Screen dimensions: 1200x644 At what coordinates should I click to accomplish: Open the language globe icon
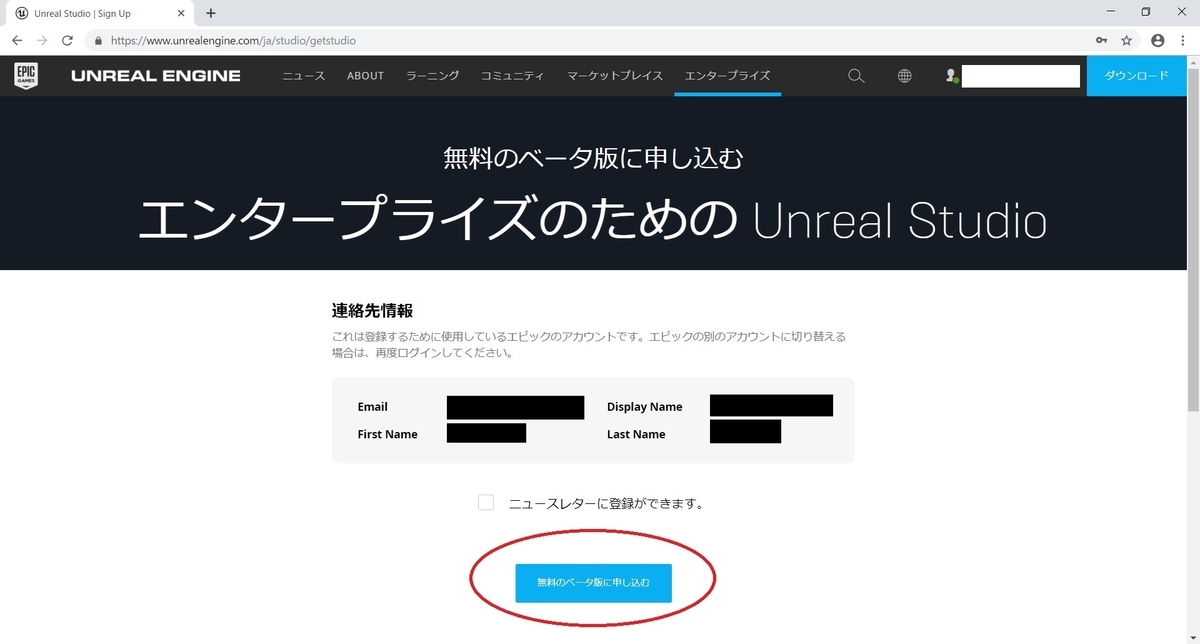905,76
